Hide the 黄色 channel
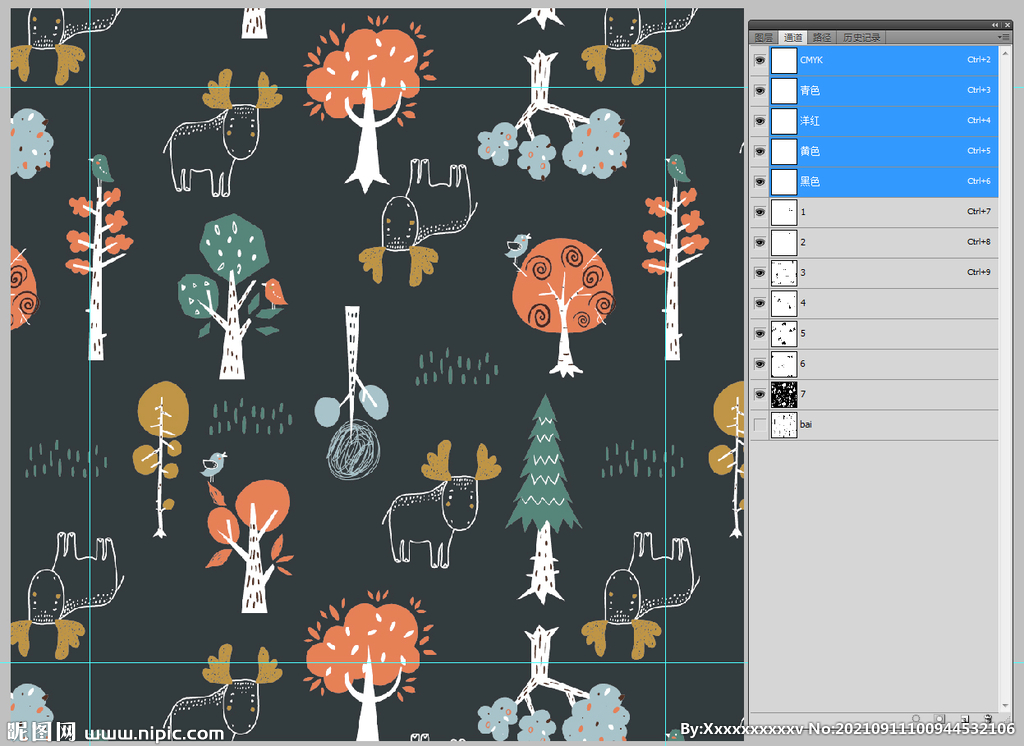 [760, 152]
